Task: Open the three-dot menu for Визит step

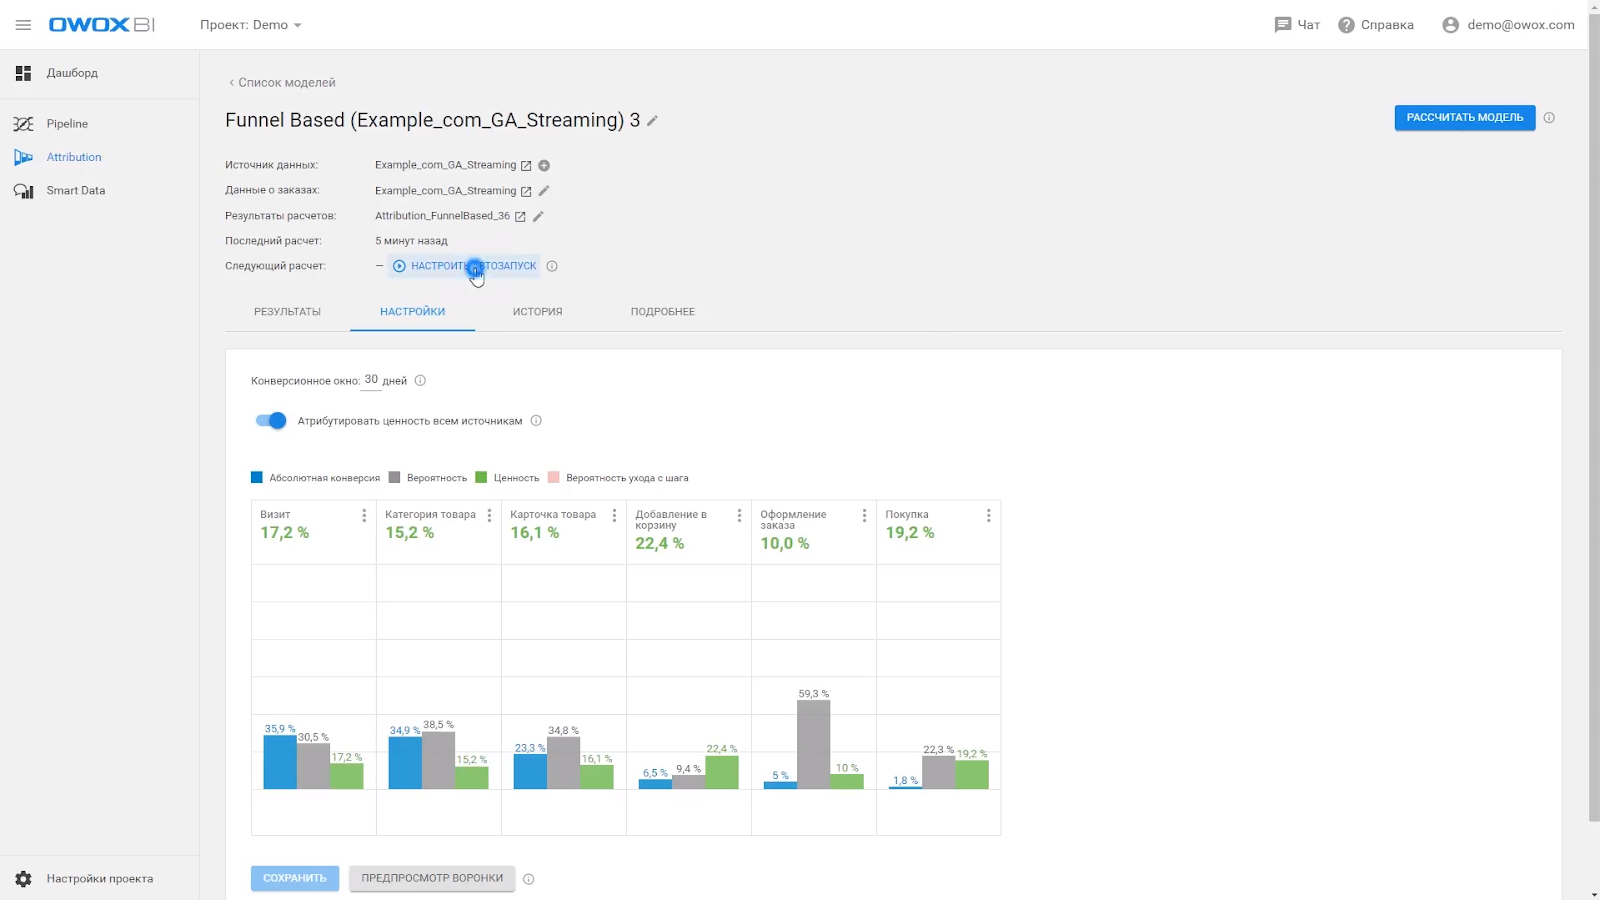Action: pyautogui.click(x=364, y=516)
